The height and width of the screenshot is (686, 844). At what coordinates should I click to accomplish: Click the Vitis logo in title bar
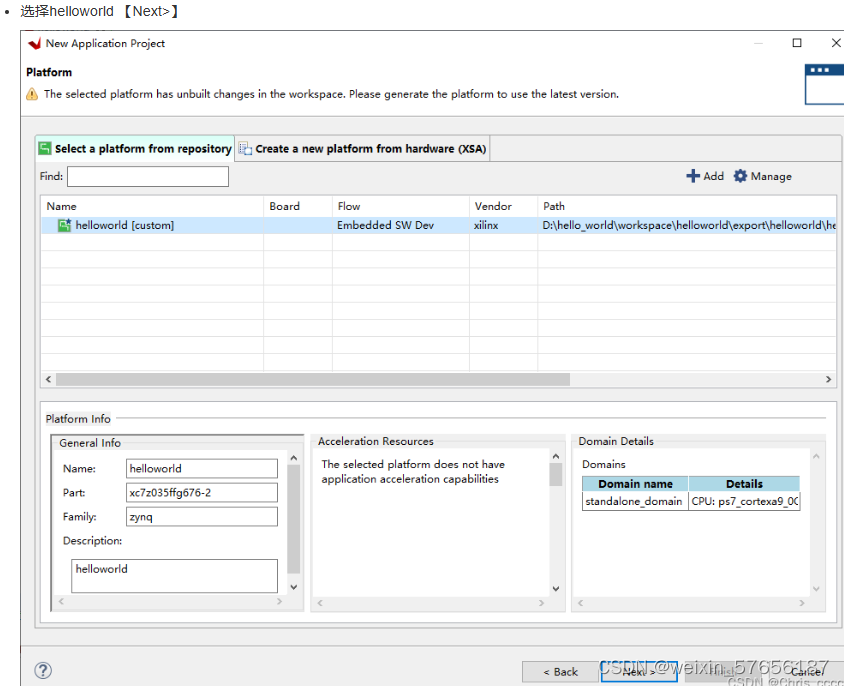(x=34, y=44)
